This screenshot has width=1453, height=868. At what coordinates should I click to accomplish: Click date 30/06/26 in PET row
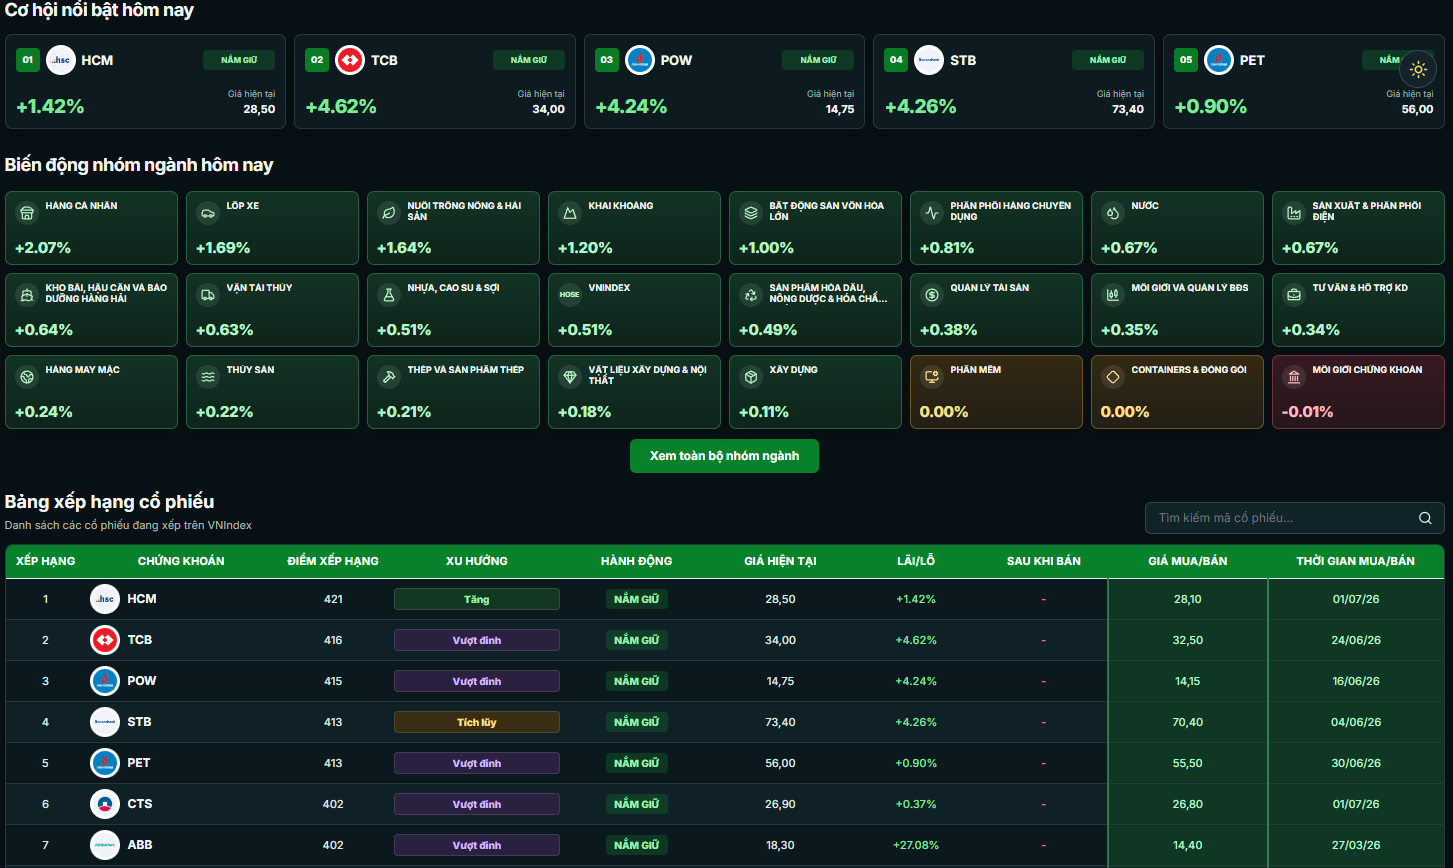click(x=1356, y=763)
